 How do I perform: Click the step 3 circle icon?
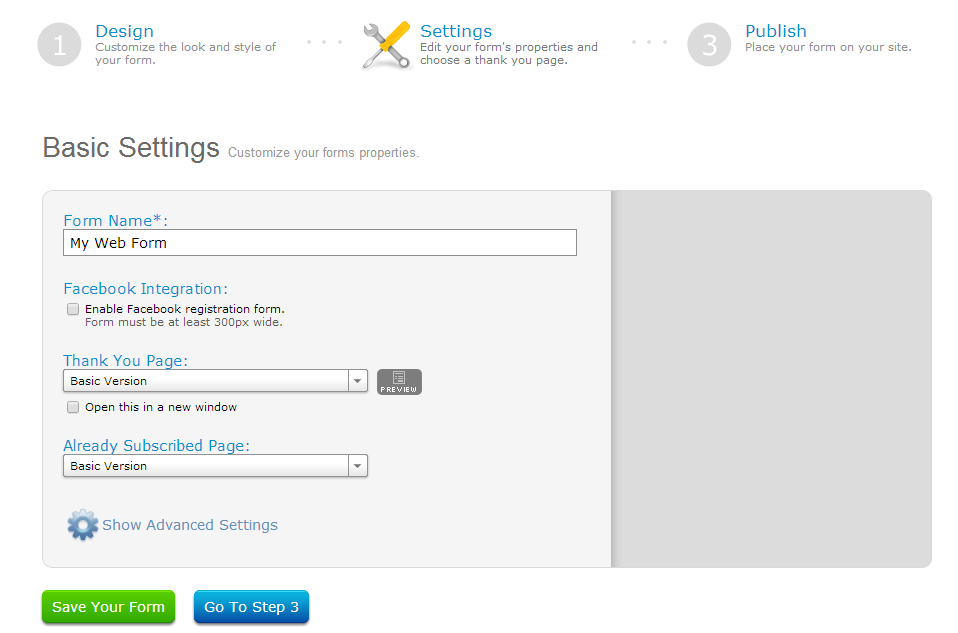709,45
